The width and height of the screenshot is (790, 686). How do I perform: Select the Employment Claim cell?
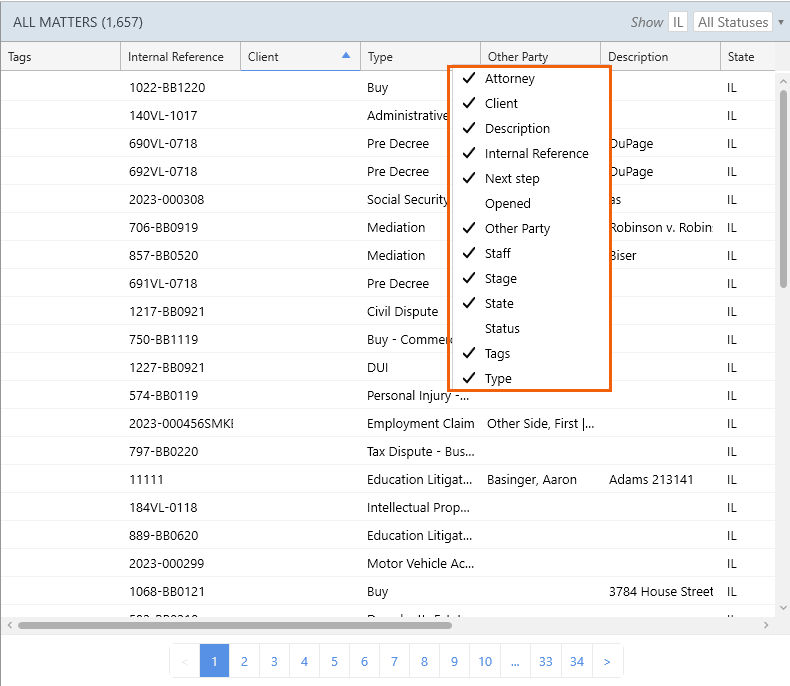tap(421, 424)
